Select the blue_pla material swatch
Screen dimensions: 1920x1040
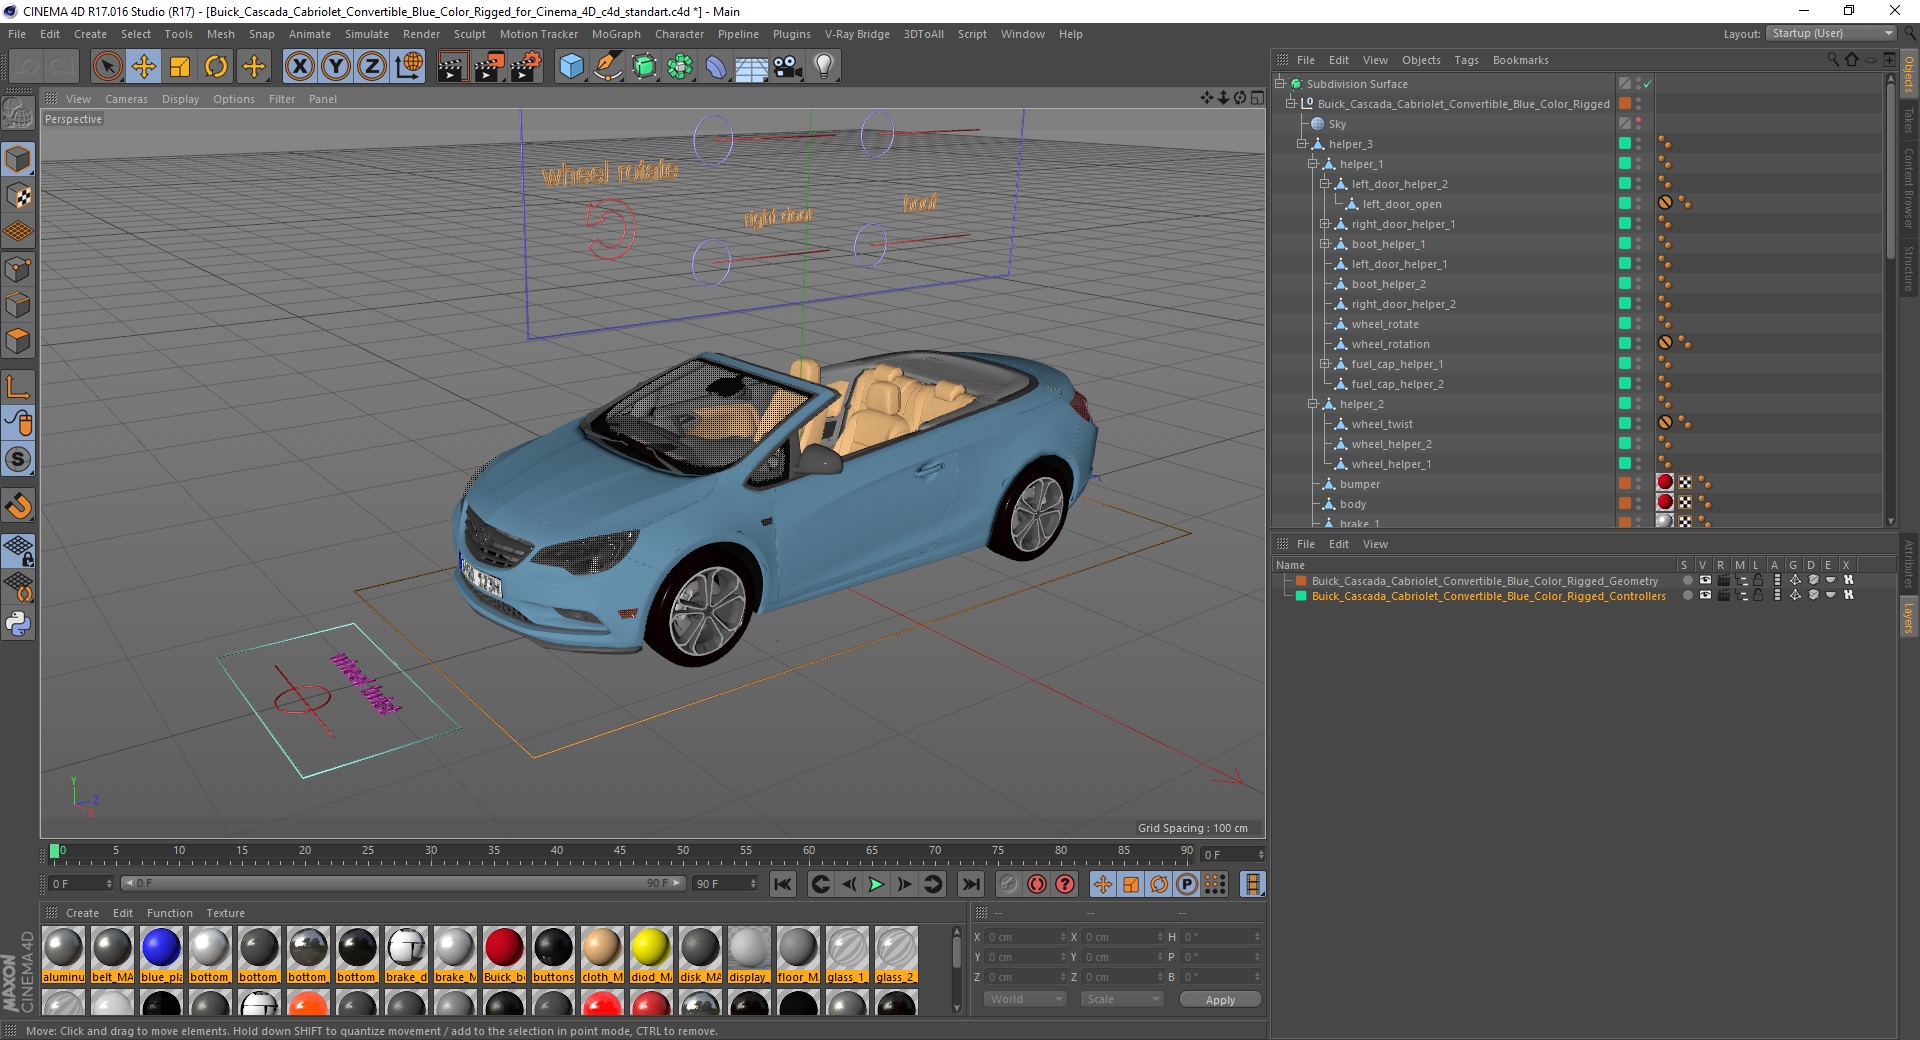pyautogui.click(x=161, y=954)
